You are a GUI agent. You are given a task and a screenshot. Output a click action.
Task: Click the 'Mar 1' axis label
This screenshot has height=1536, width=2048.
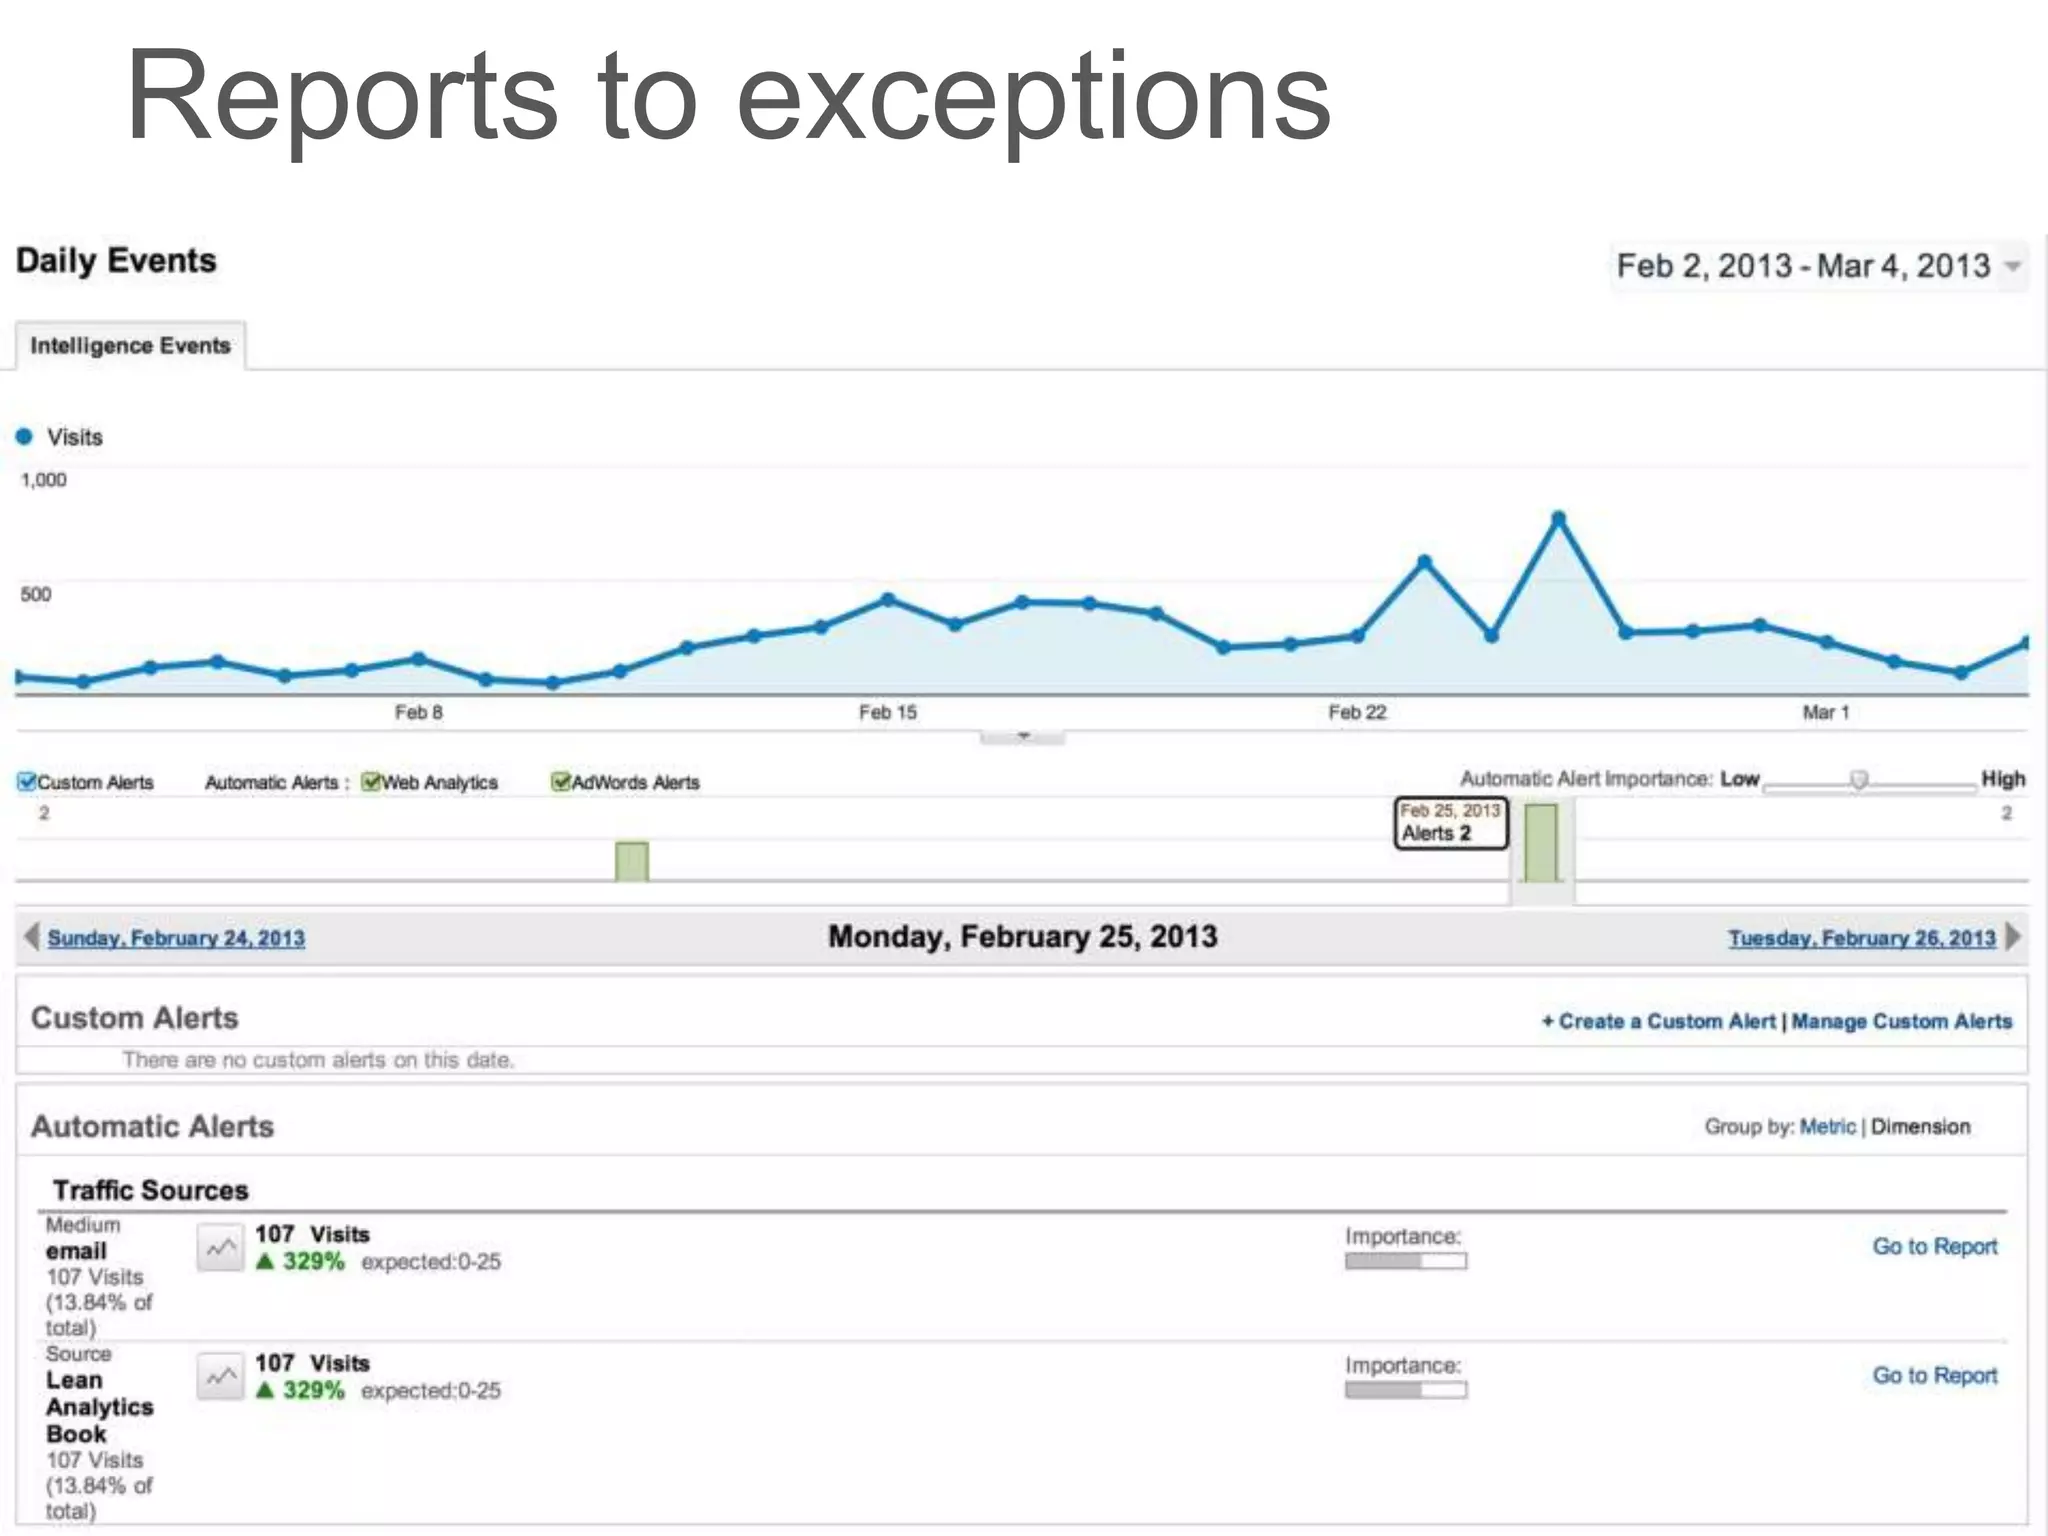coord(1826,712)
